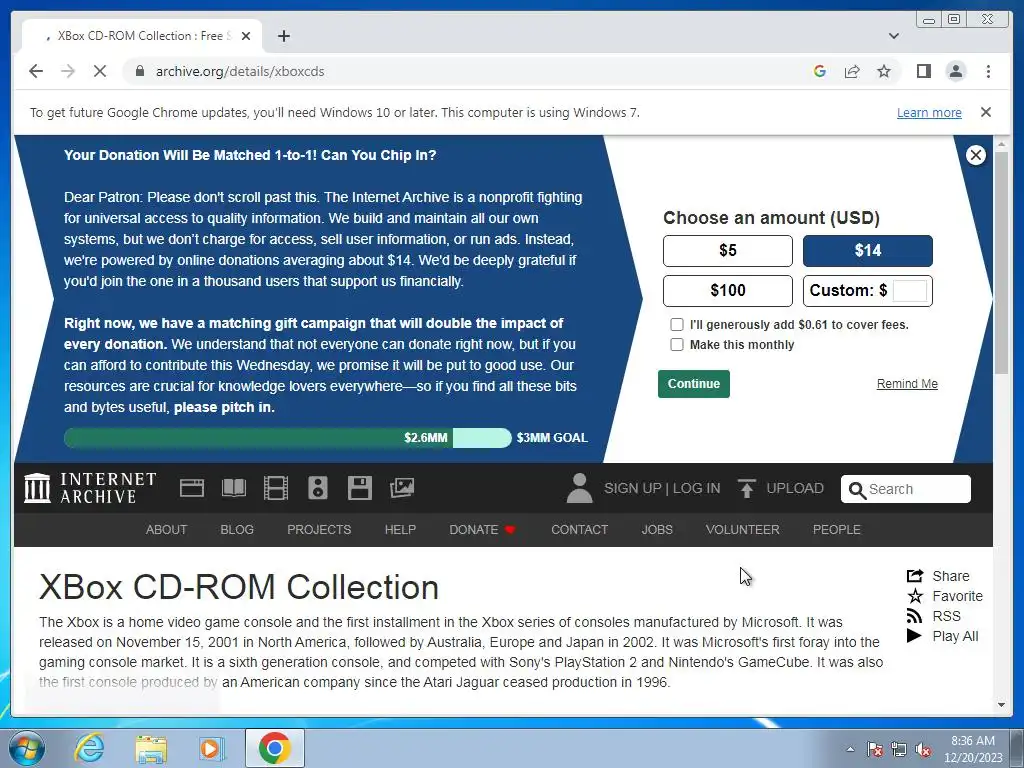Open the Internet Archive home logo
Image resolution: width=1024 pixels, height=768 pixels.
(x=90, y=488)
